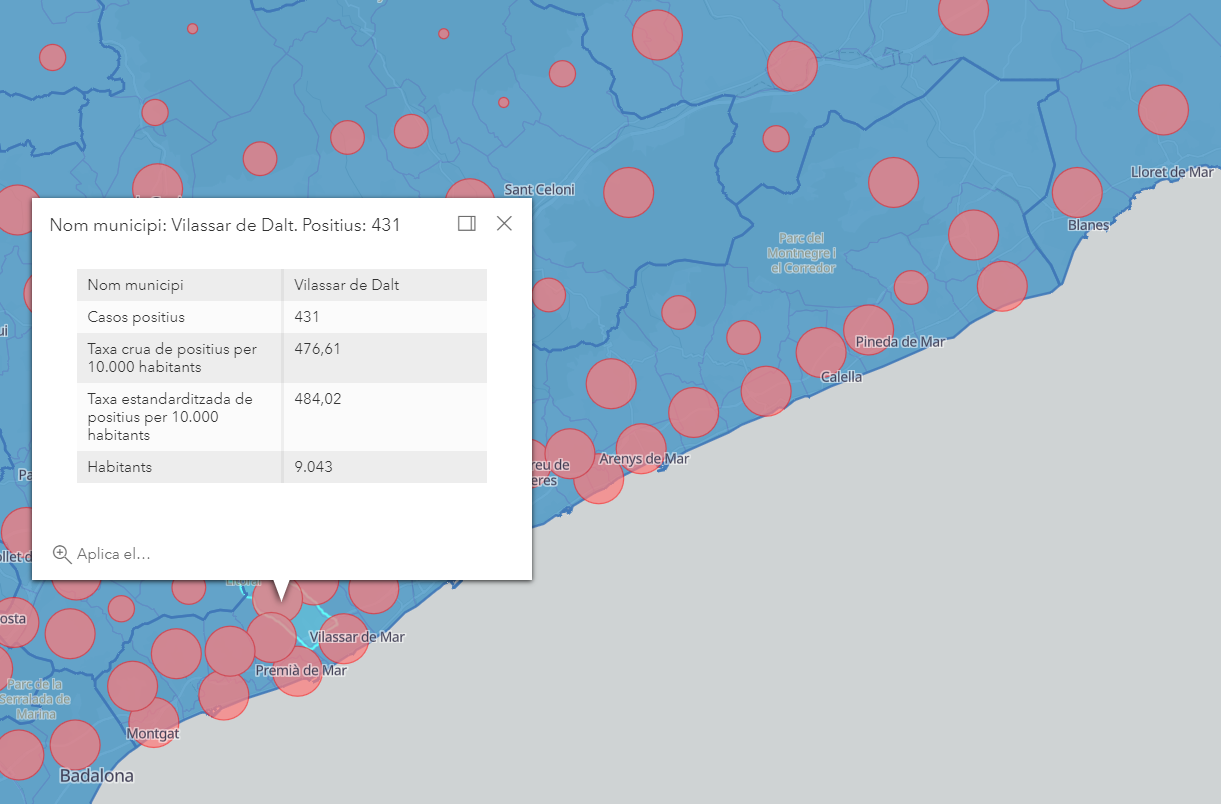
Task: Click the Blanes map label
Action: (x=1089, y=225)
